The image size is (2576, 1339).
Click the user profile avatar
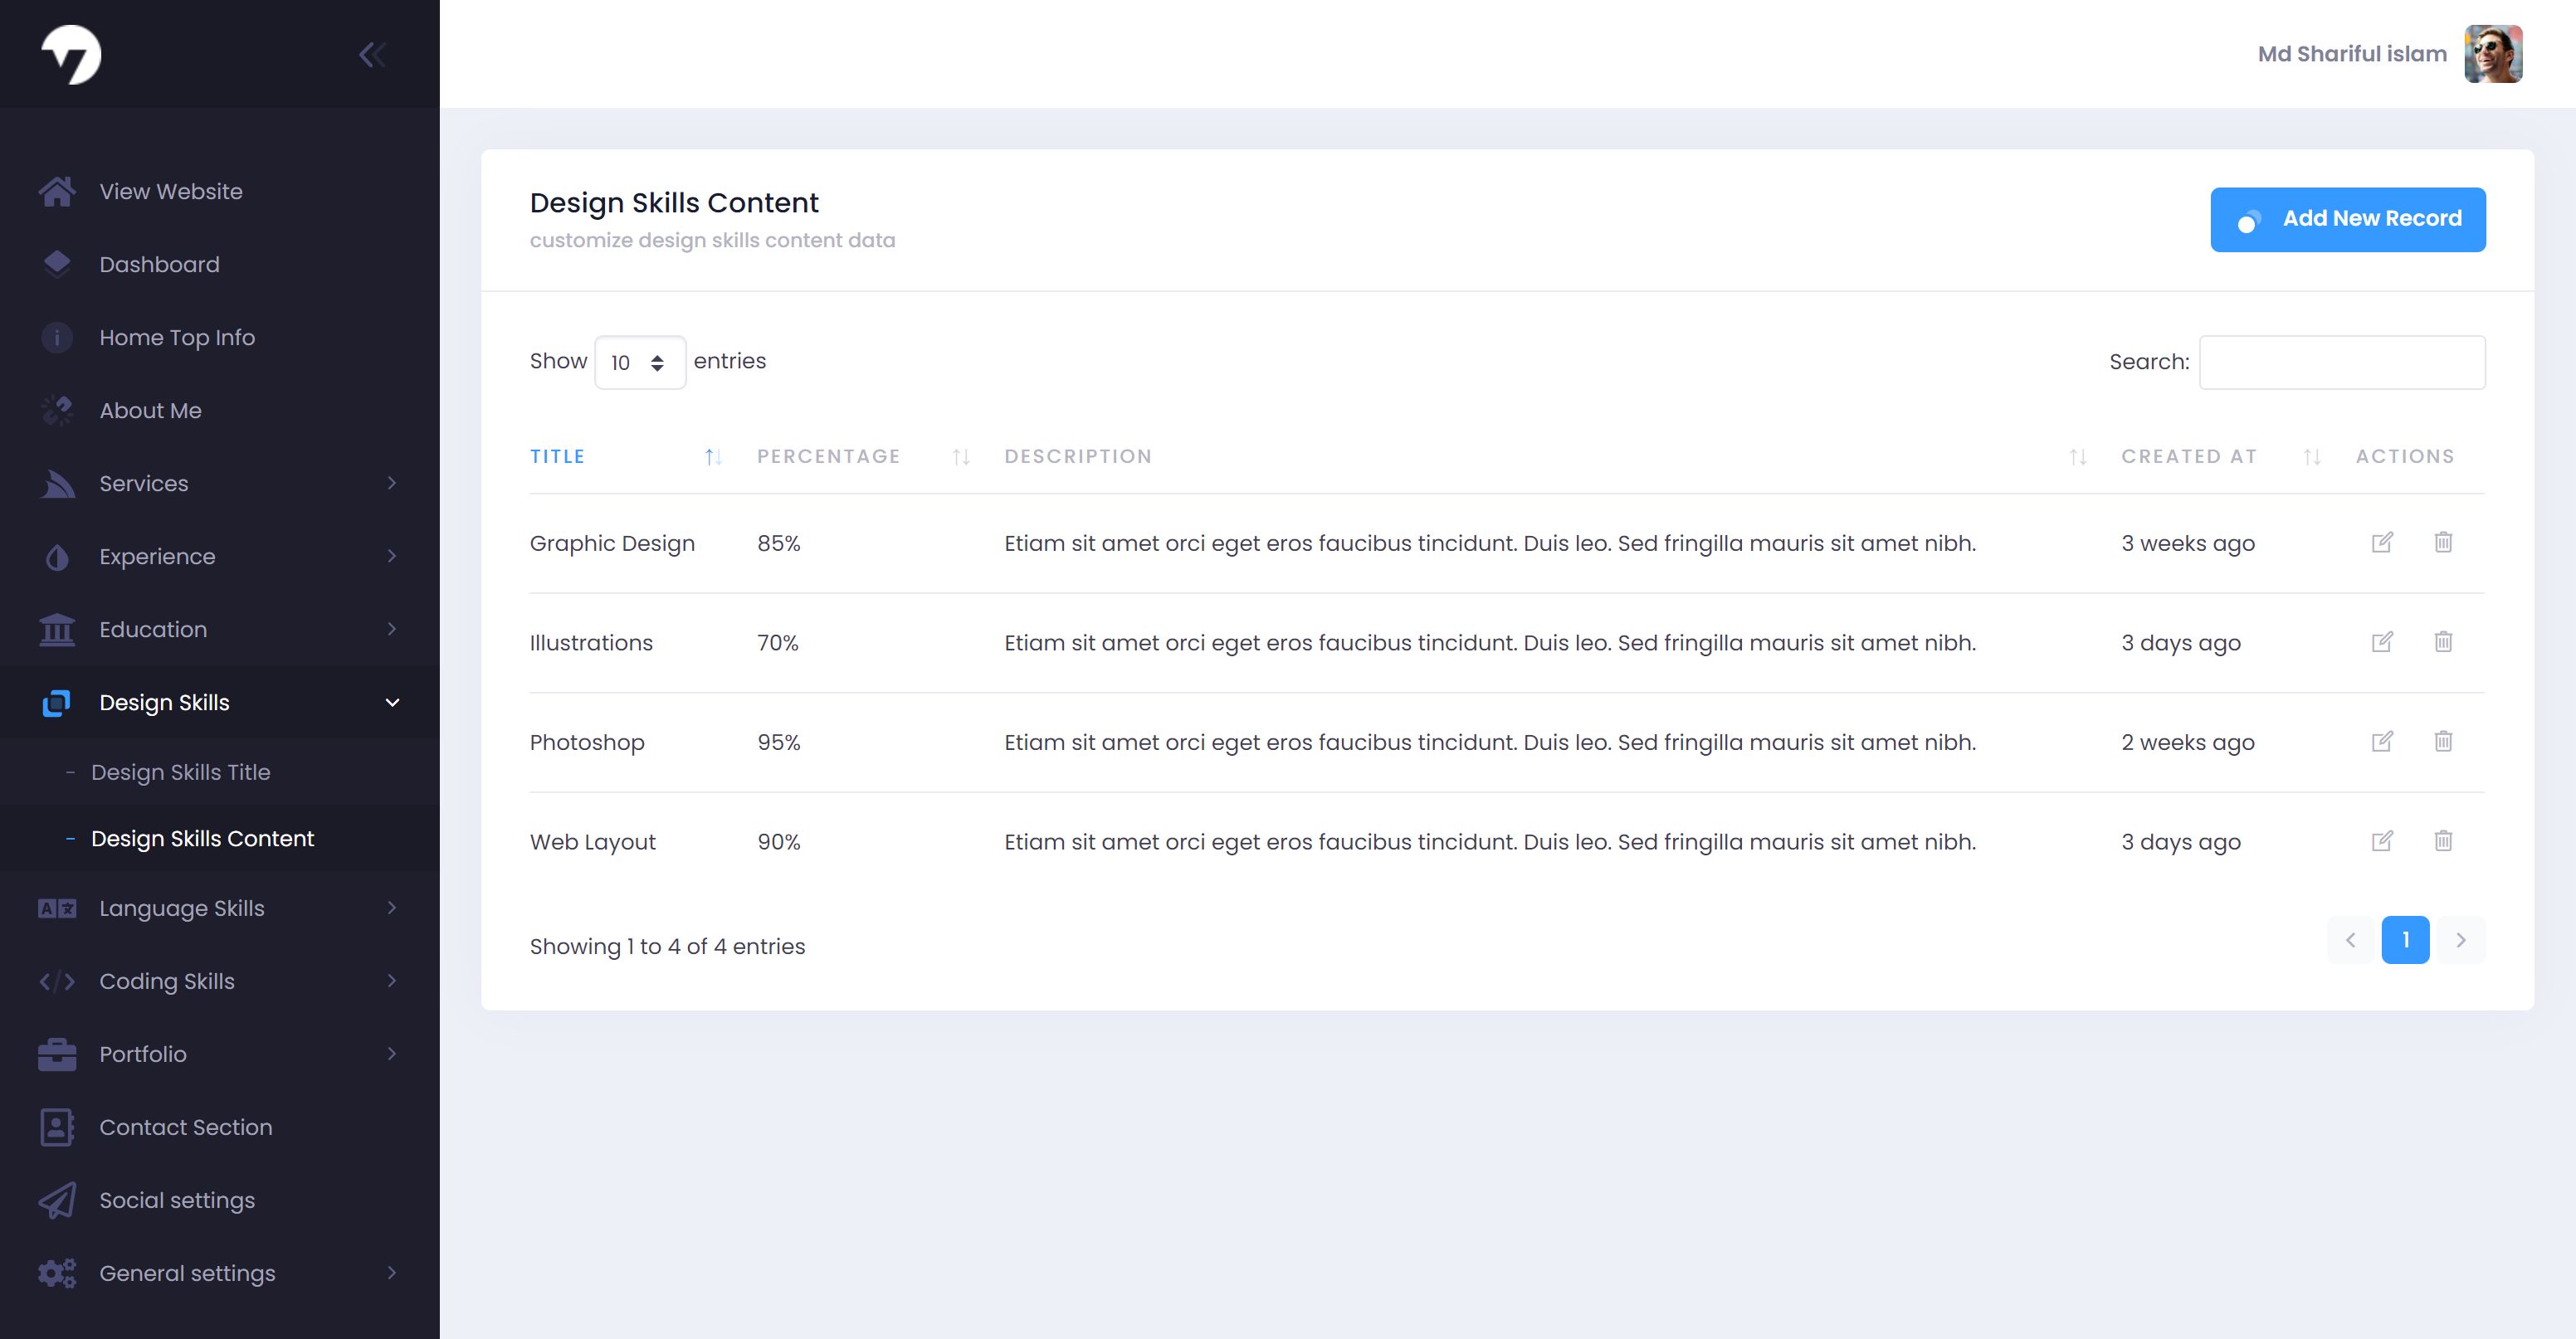pos(2493,54)
